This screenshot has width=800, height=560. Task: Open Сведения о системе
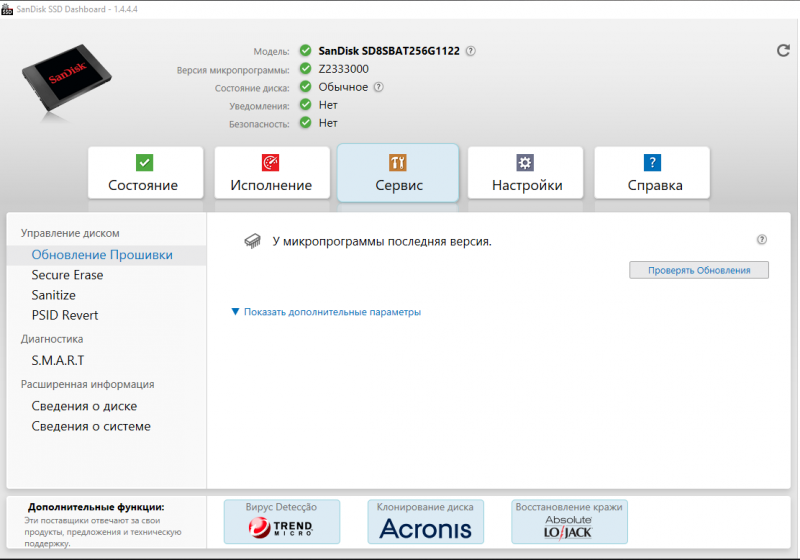(91, 426)
